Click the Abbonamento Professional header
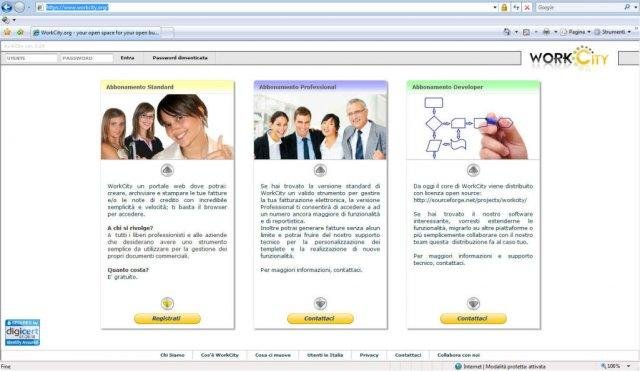Viewport: 640px width, 371px height. [x=320, y=87]
